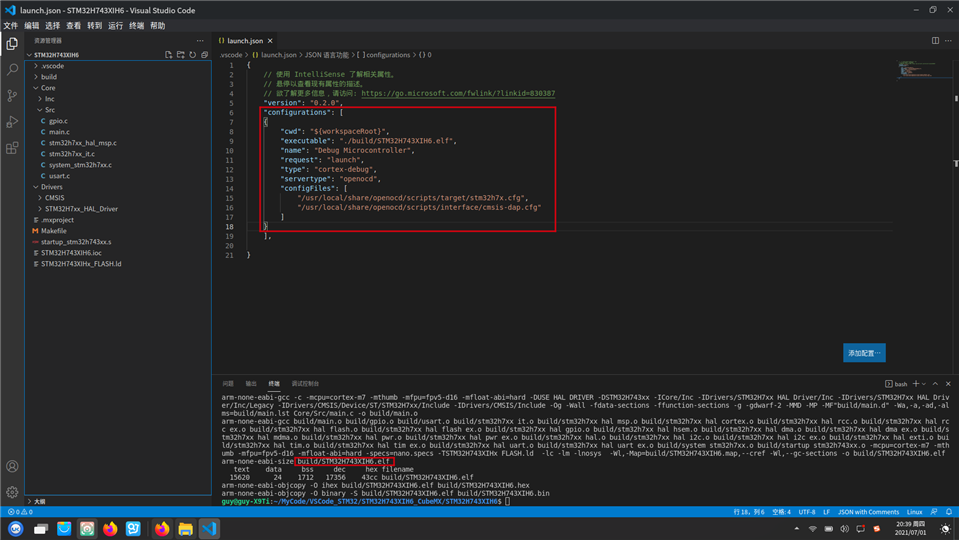
Task: Open the 选择 menu
Action: (x=53, y=26)
